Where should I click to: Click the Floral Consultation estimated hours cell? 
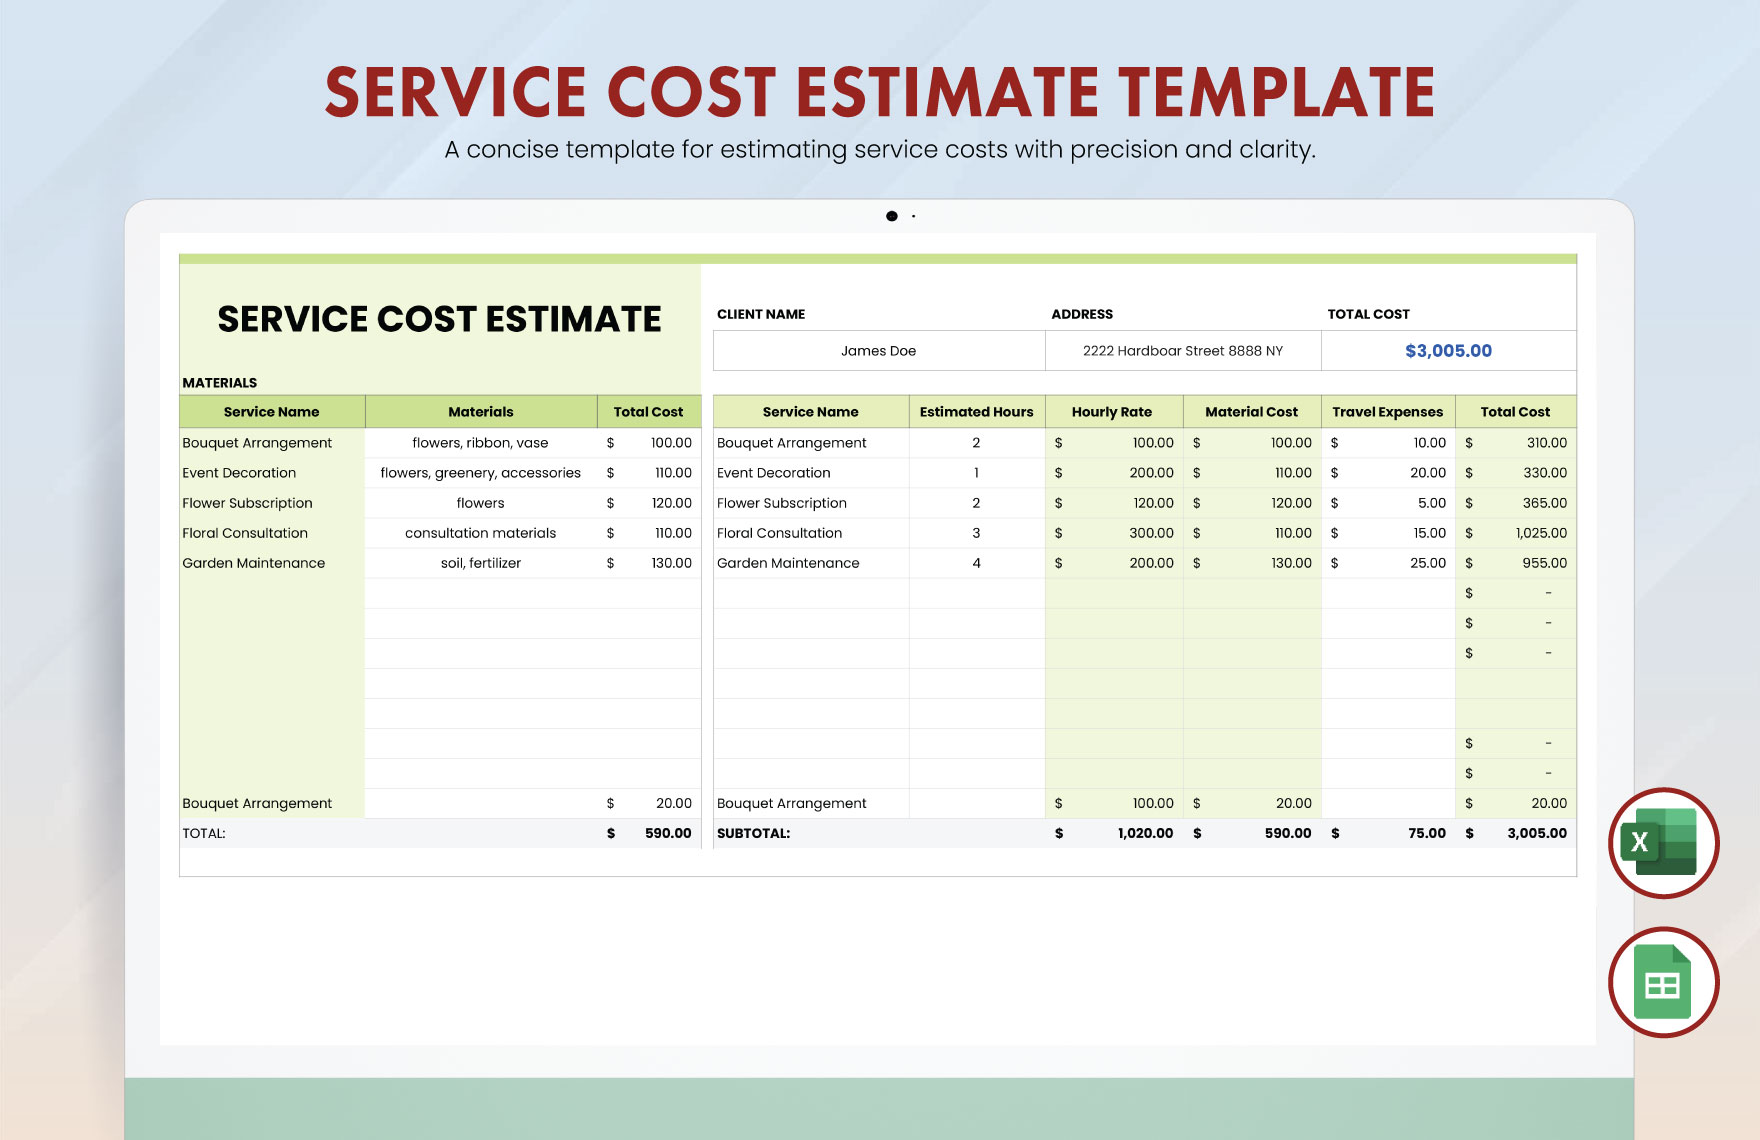(x=975, y=533)
